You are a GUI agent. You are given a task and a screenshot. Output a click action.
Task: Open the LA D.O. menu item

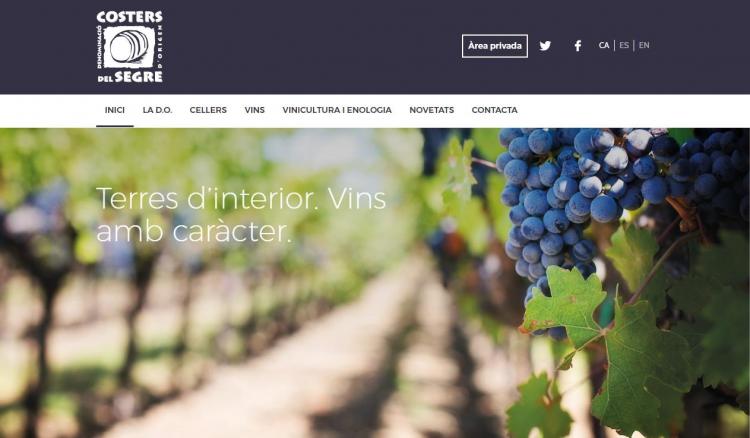(x=157, y=110)
